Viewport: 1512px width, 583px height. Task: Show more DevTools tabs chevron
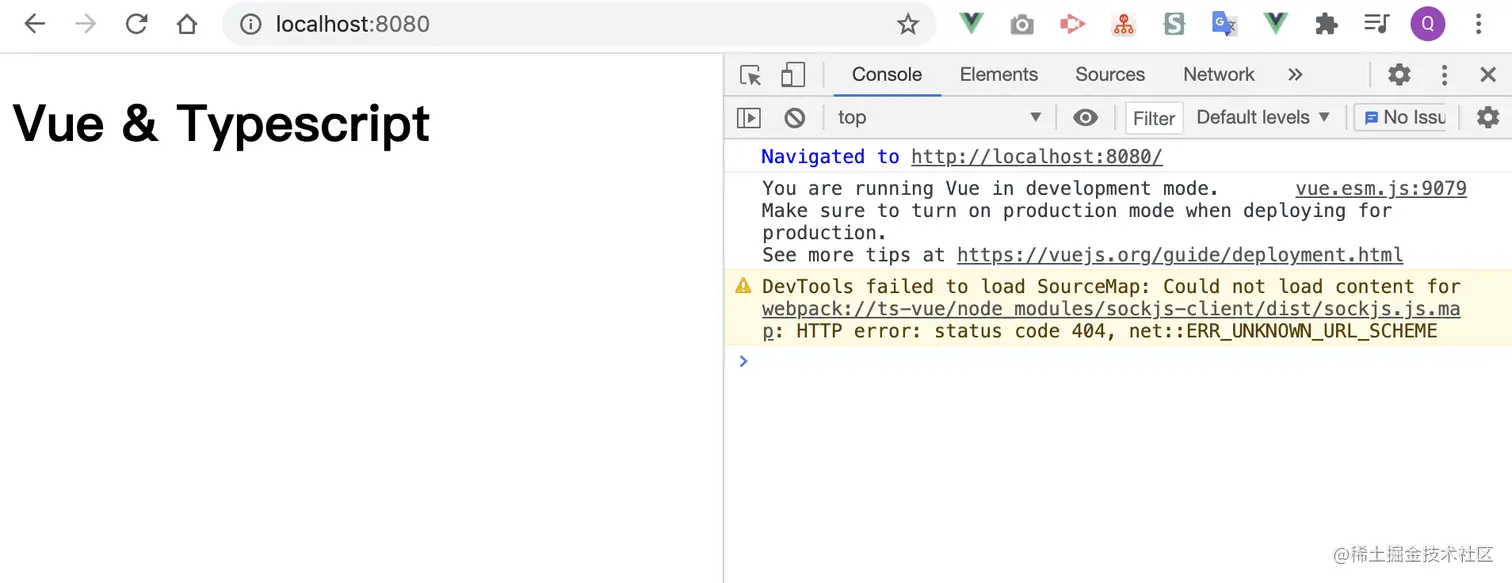coord(1295,74)
